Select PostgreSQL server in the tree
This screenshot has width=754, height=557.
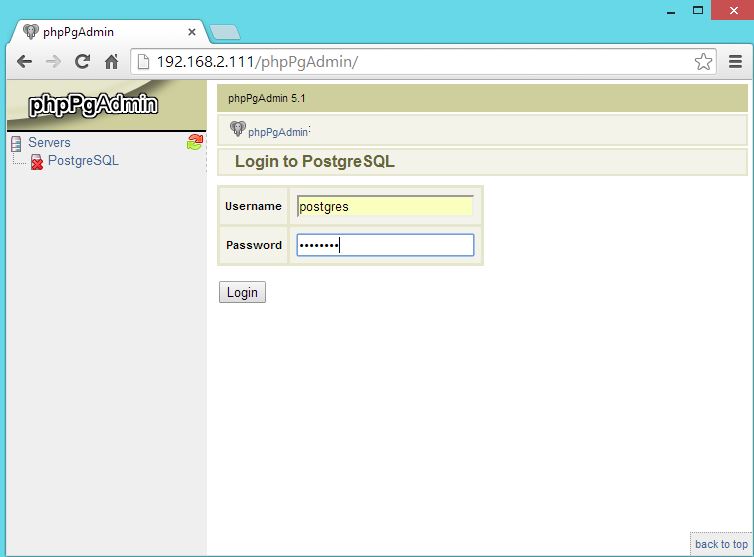point(83,160)
